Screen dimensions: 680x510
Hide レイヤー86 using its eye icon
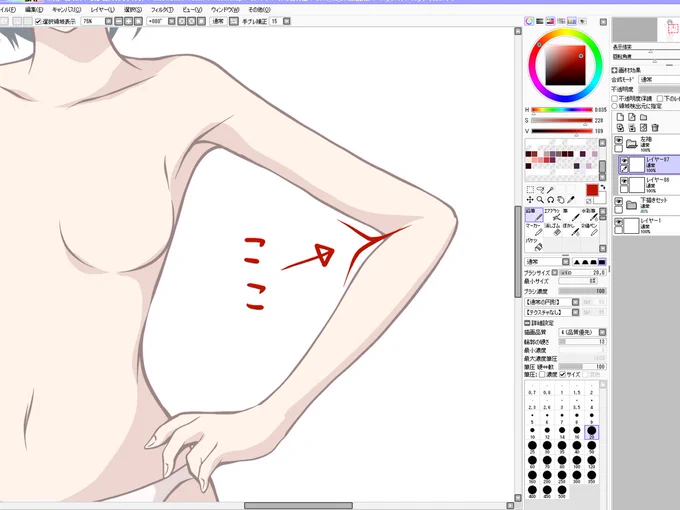click(624, 181)
